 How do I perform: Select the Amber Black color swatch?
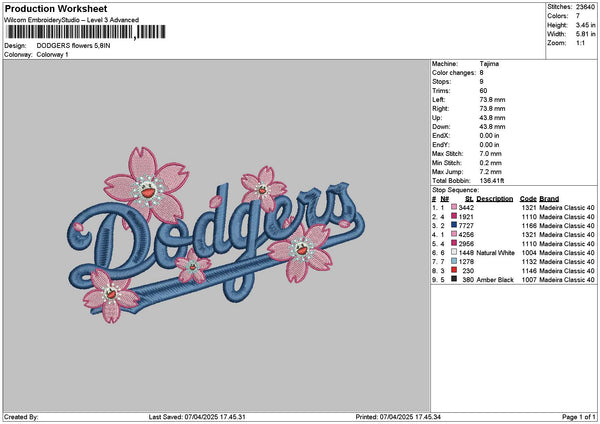tap(454, 279)
